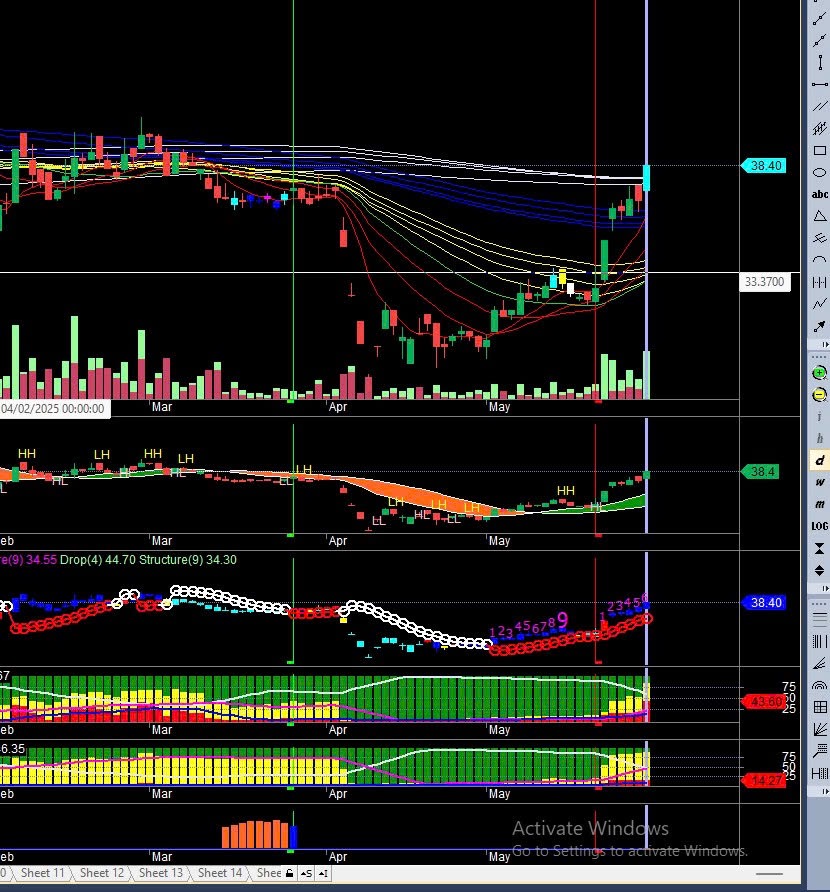Click the green zoom in magnifier

[x=820, y=373]
